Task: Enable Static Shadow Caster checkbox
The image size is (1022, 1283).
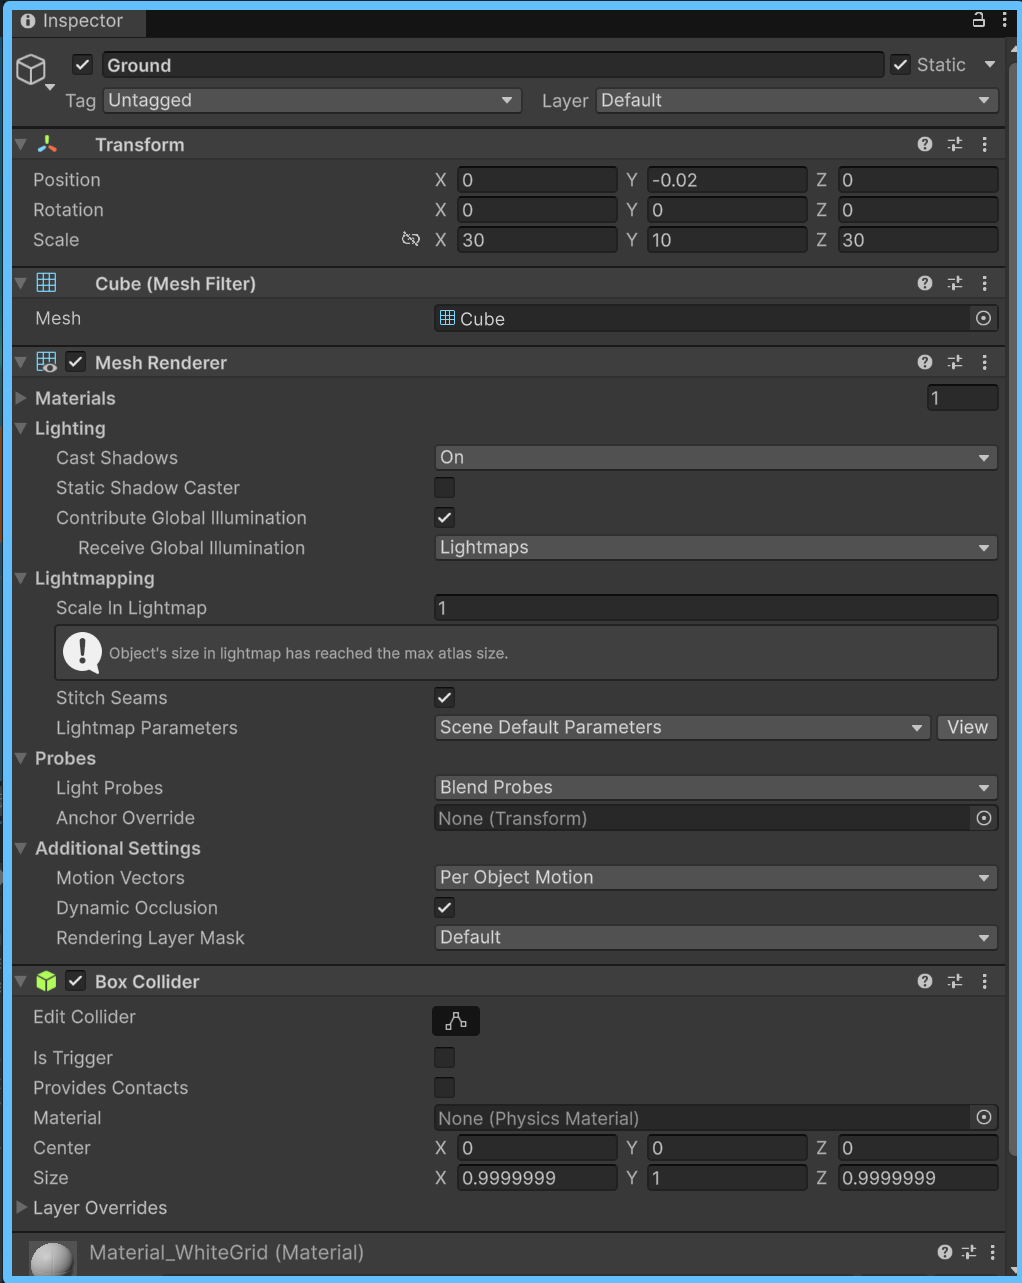Action: coord(445,487)
